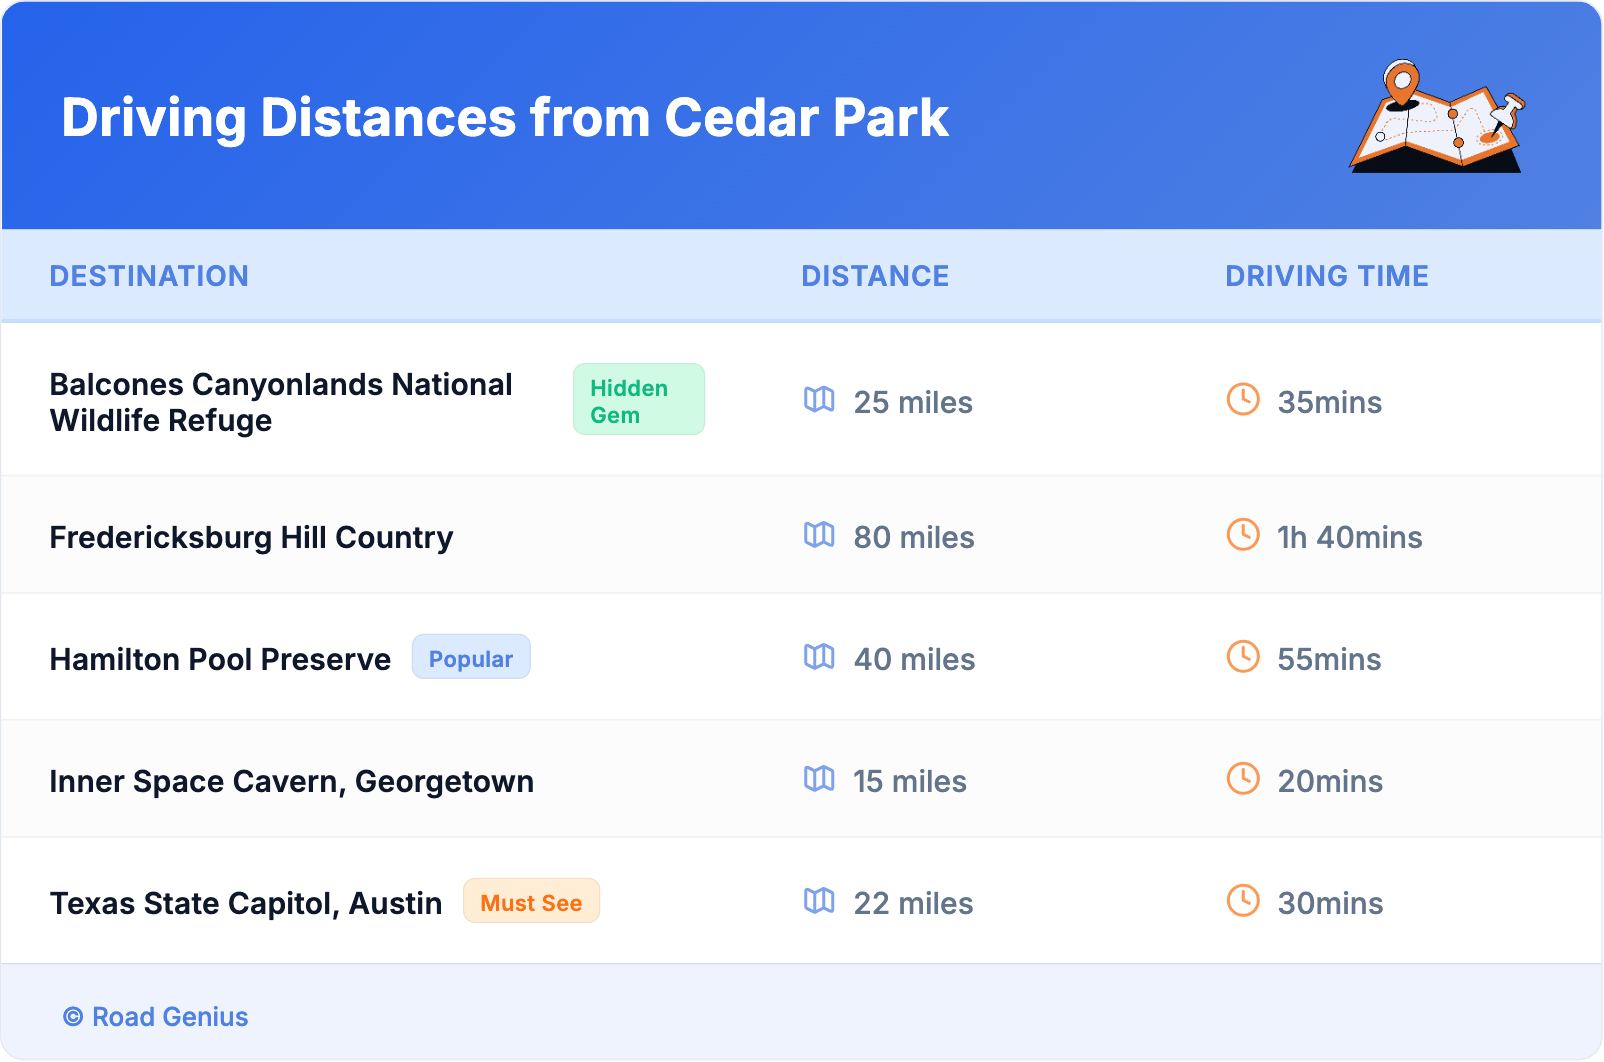Screen dimensions: 1604x1062
Task: Select the Must See badge
Action: (x=531, y=902)
